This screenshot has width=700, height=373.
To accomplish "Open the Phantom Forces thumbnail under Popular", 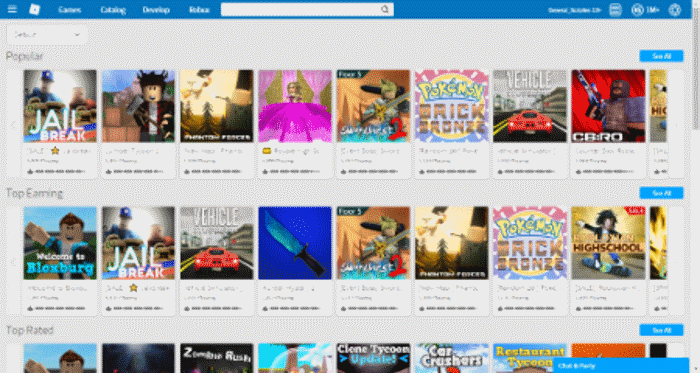I will 217,106.
